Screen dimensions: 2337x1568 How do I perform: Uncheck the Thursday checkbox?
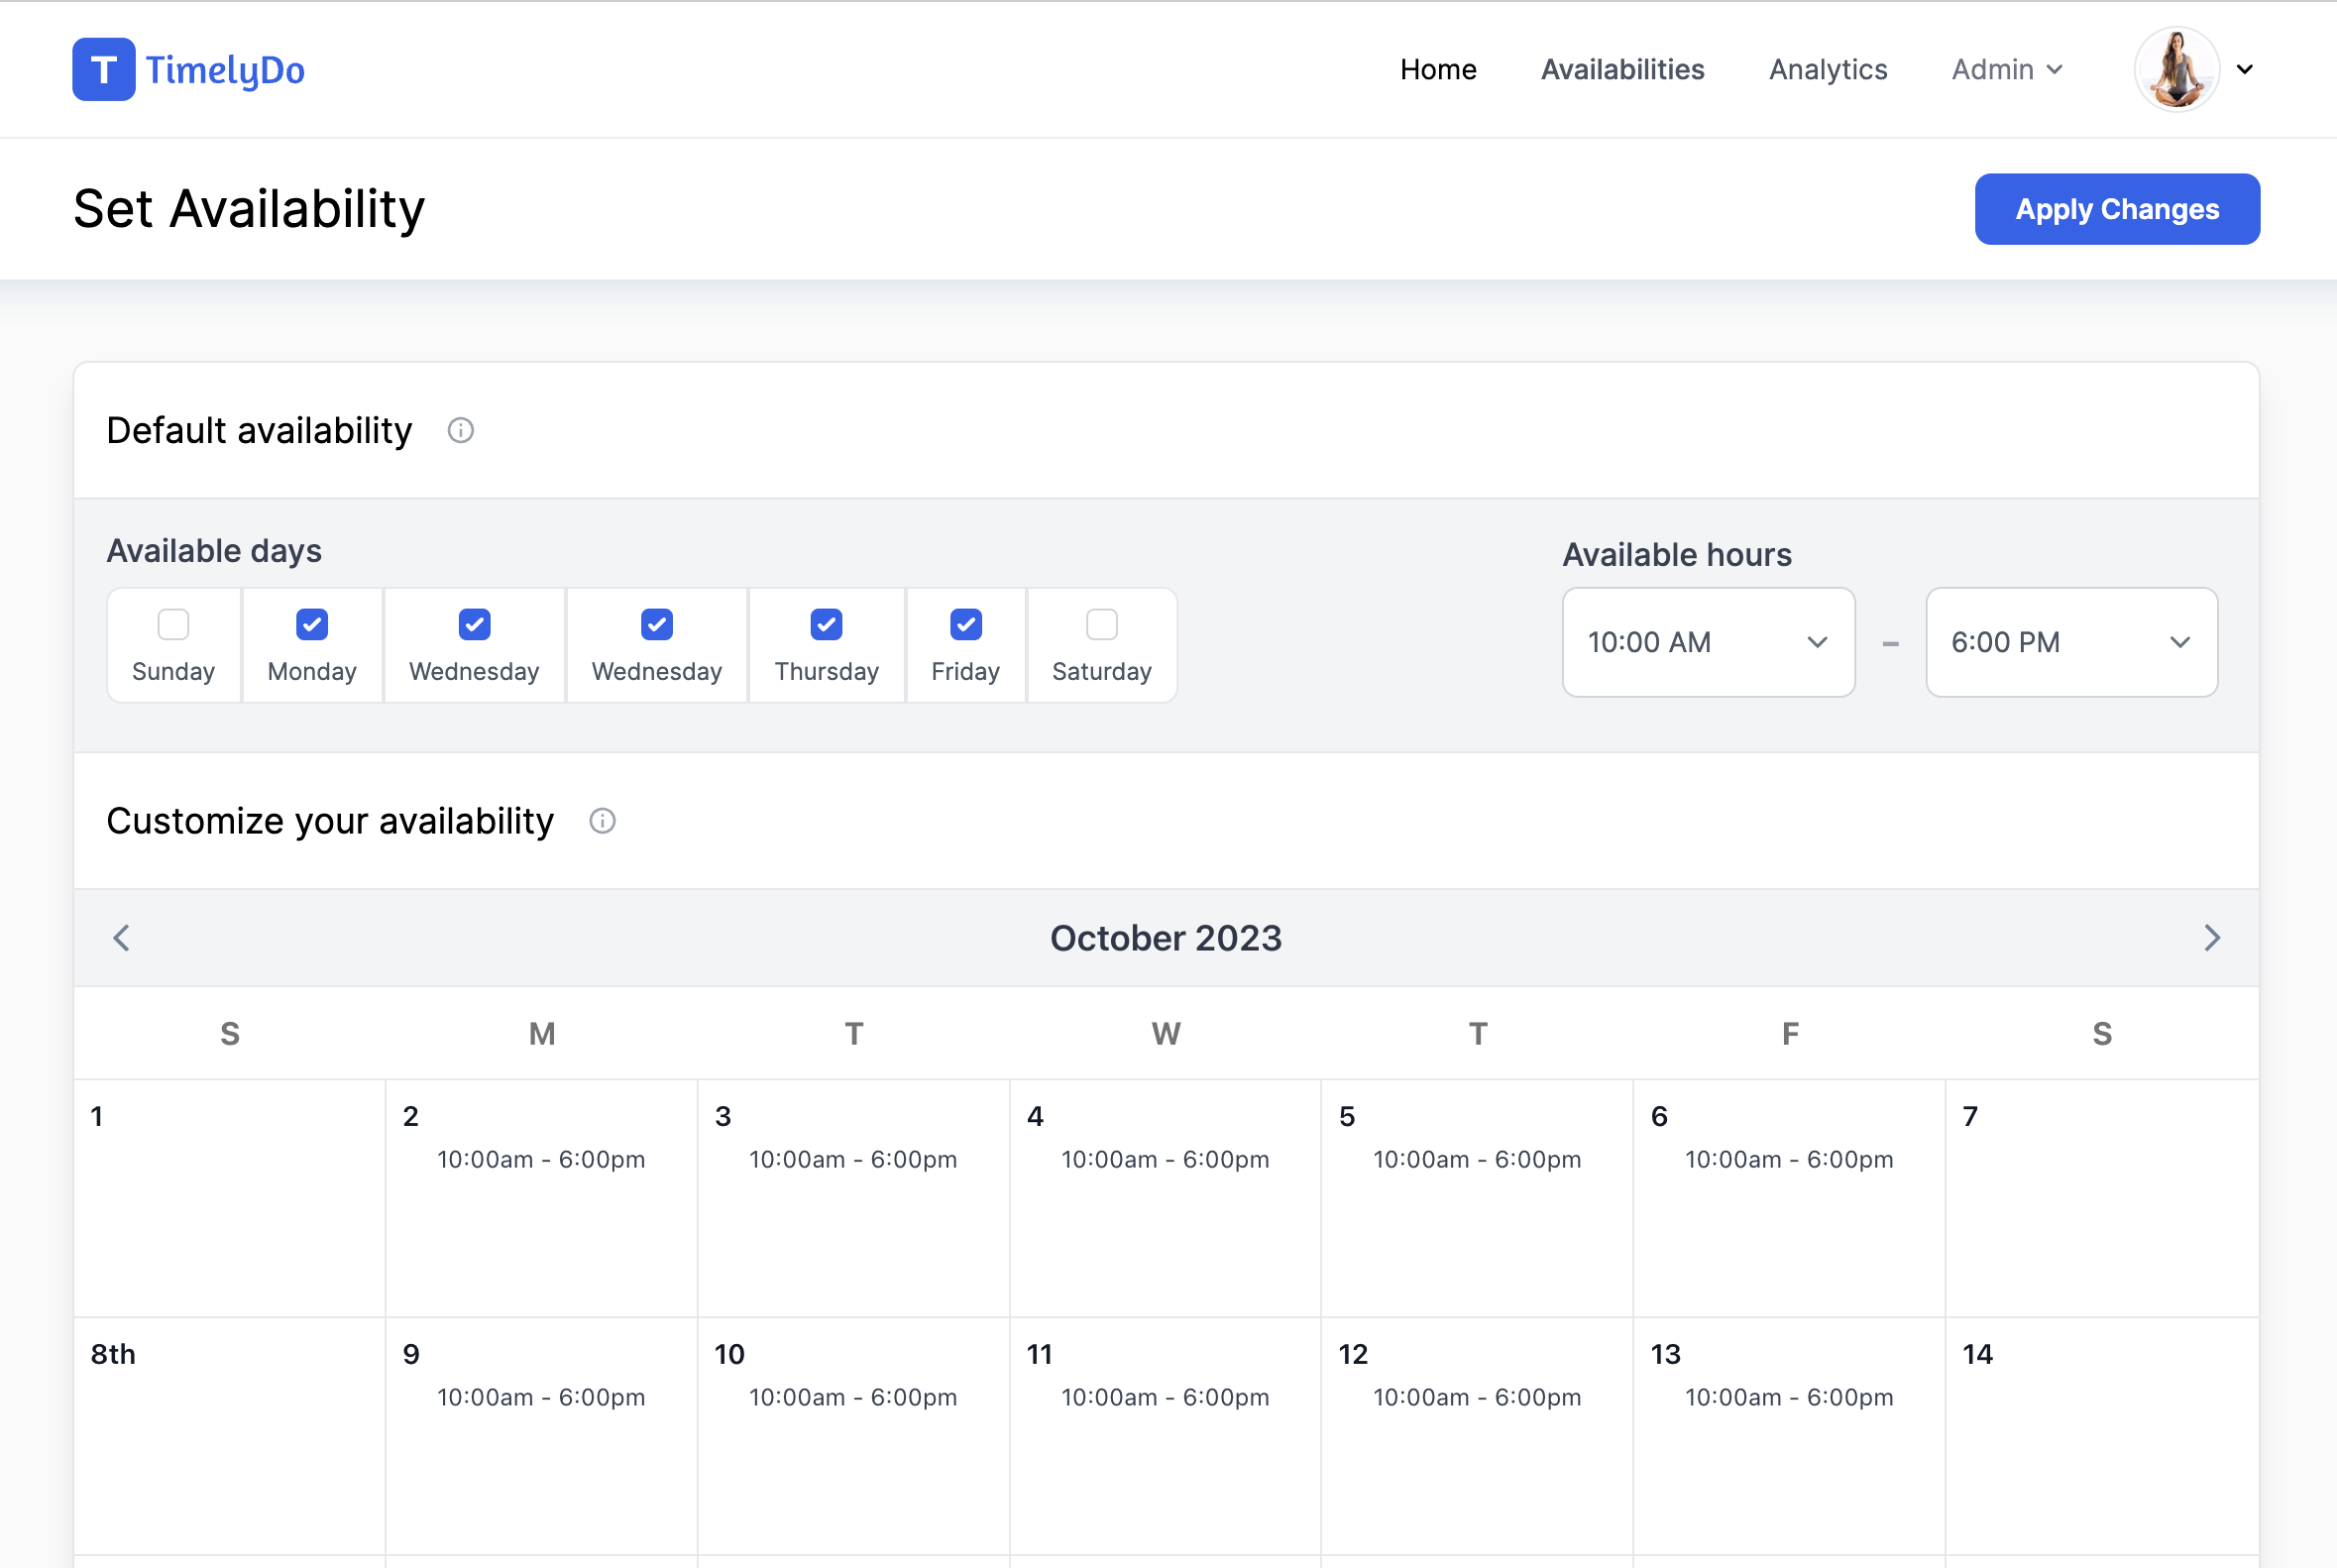pos(826,624)
